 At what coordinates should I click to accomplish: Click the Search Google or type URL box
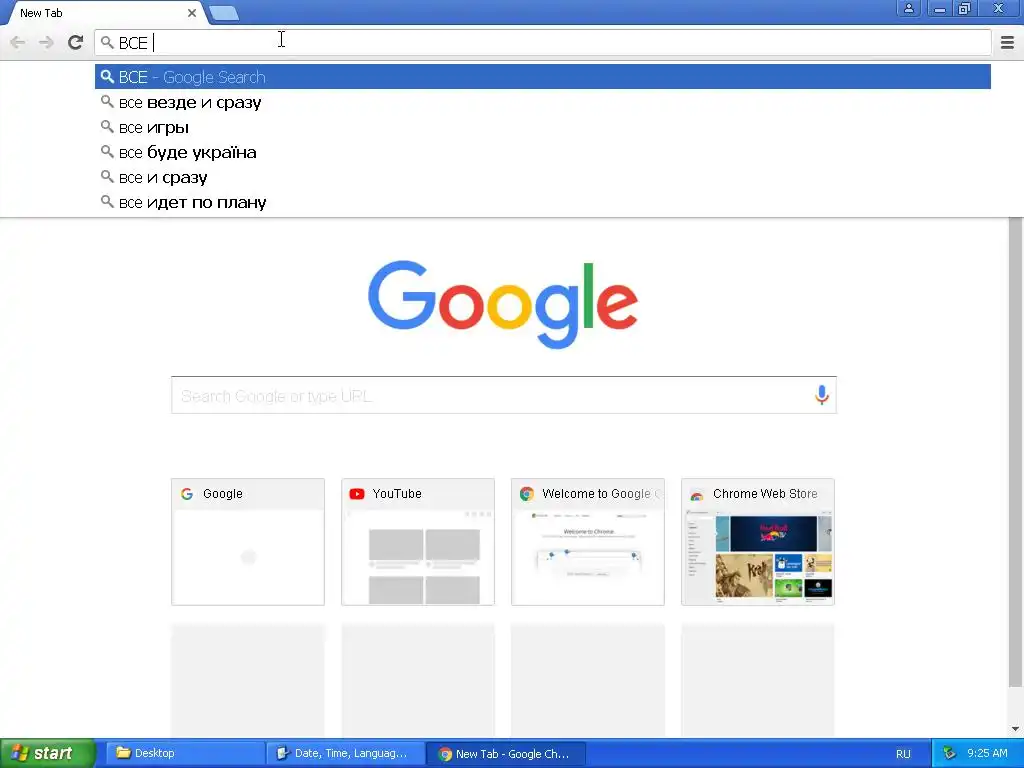(504, 395)
